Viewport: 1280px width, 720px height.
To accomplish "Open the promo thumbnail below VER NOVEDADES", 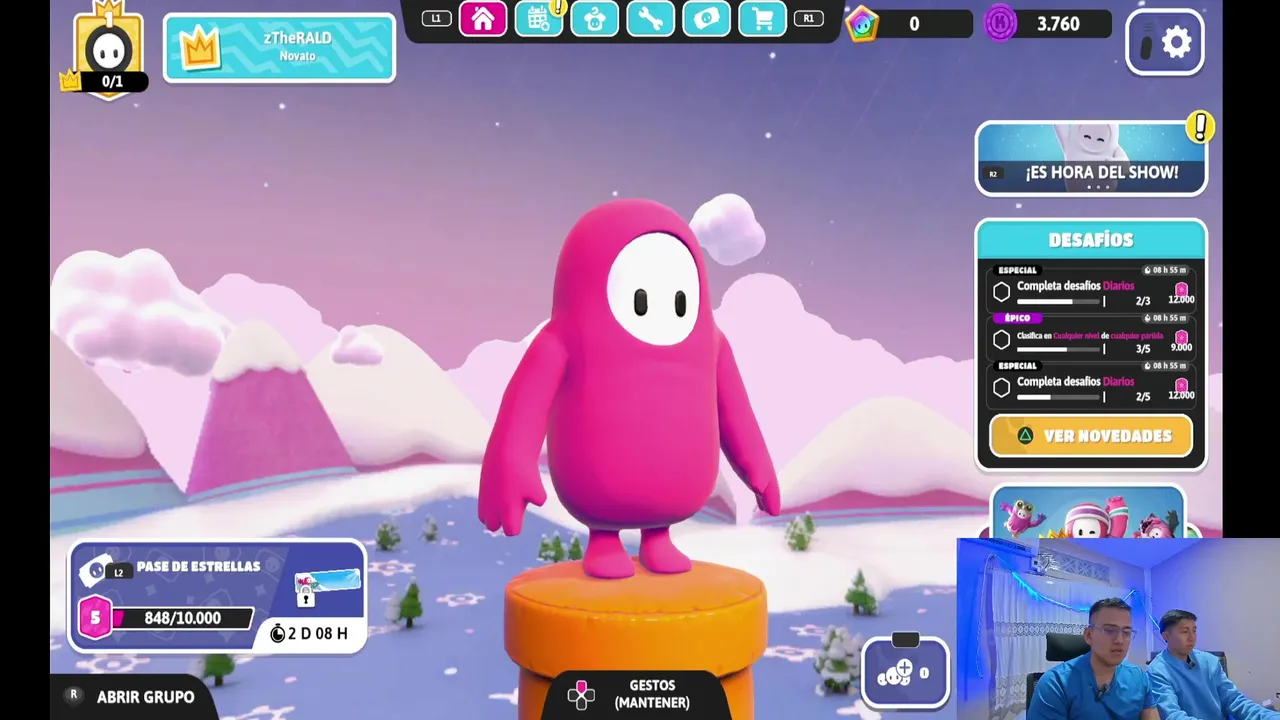I will [x=1088, y=512].
